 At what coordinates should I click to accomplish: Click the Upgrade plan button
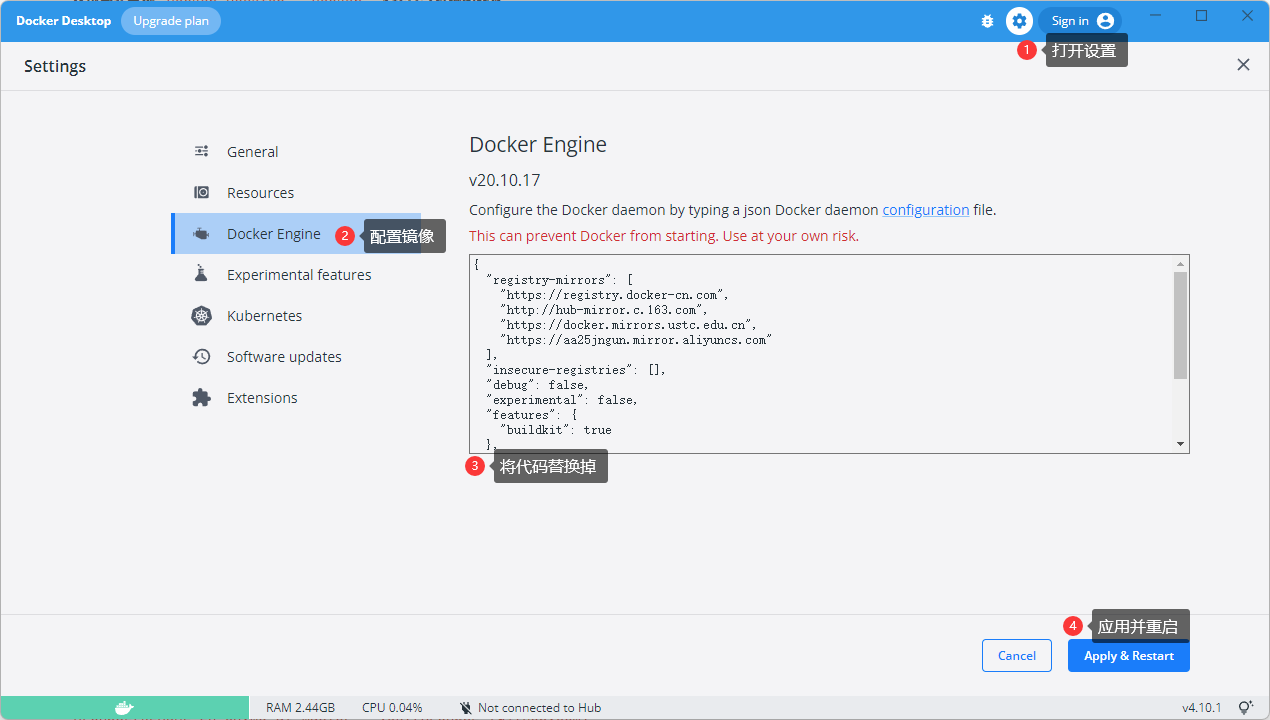point(171,21)
